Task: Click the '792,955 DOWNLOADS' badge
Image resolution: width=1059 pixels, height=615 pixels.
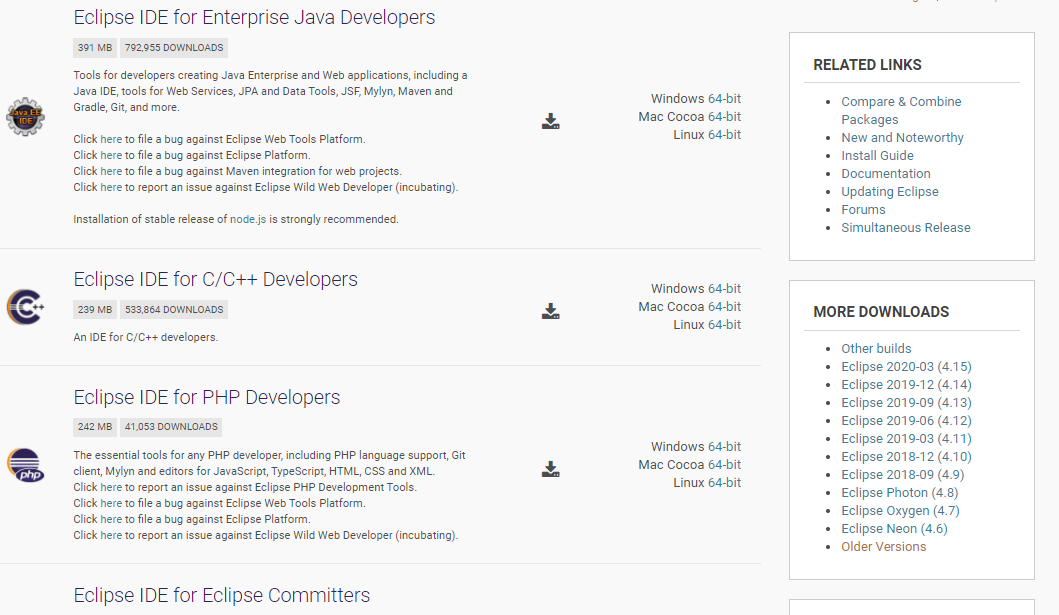Action: tap(174, 48)
